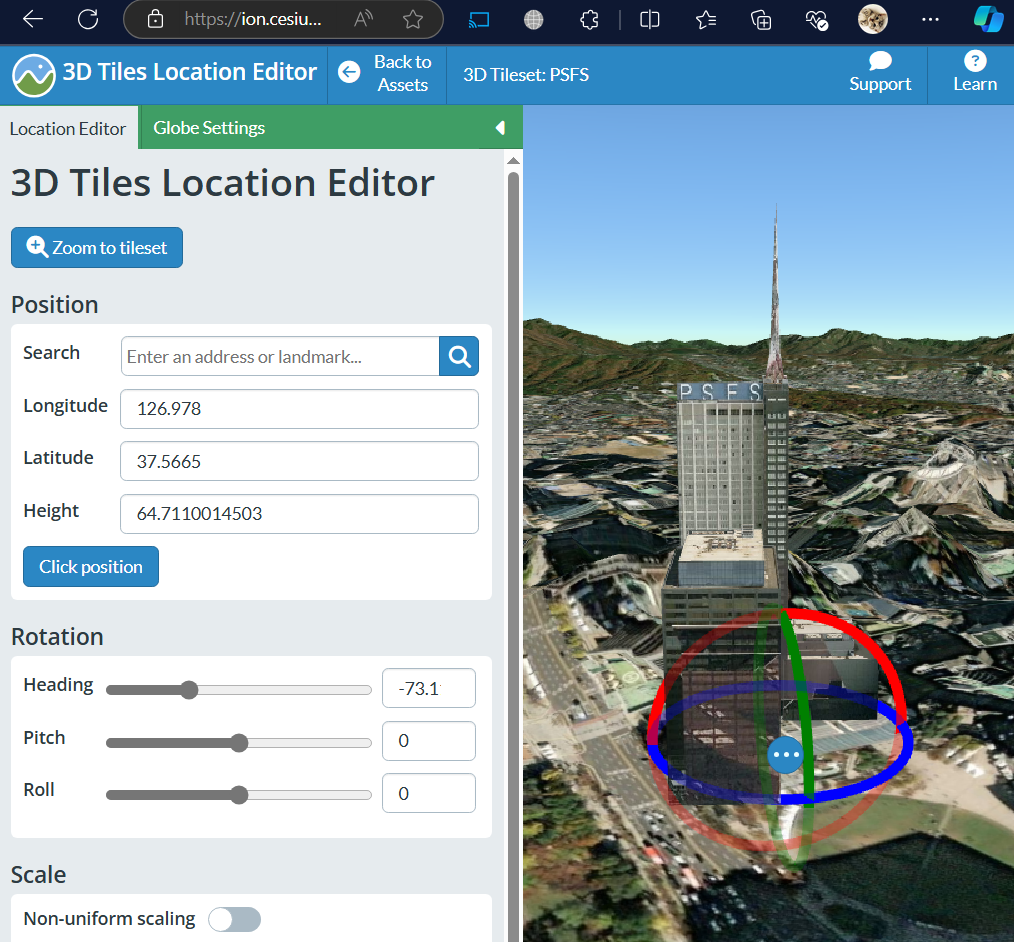Click the Latitude input field

[299, 461]
